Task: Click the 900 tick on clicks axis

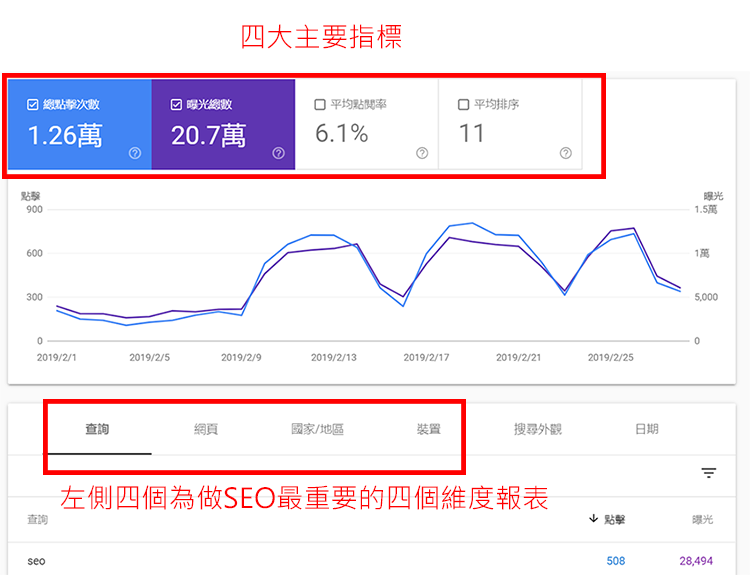Action: [34, 210]
